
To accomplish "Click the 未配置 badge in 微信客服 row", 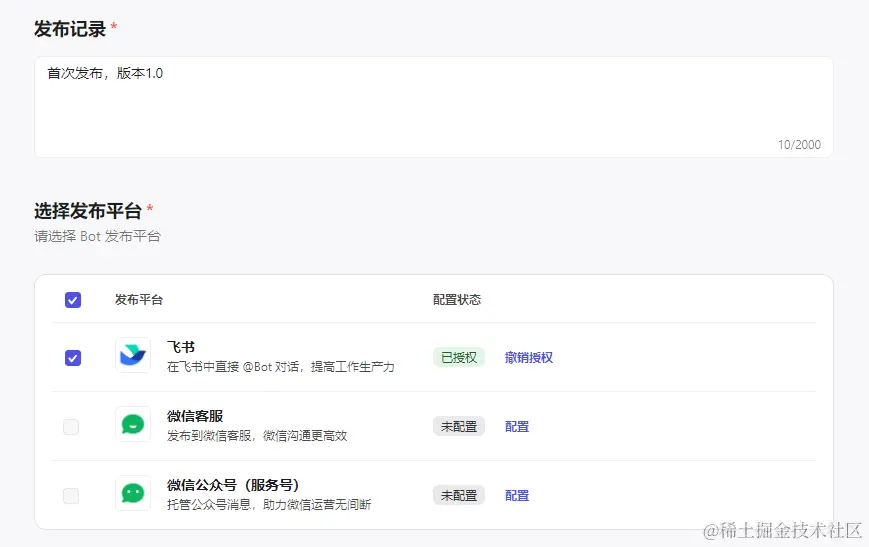I will coord(459,426).
